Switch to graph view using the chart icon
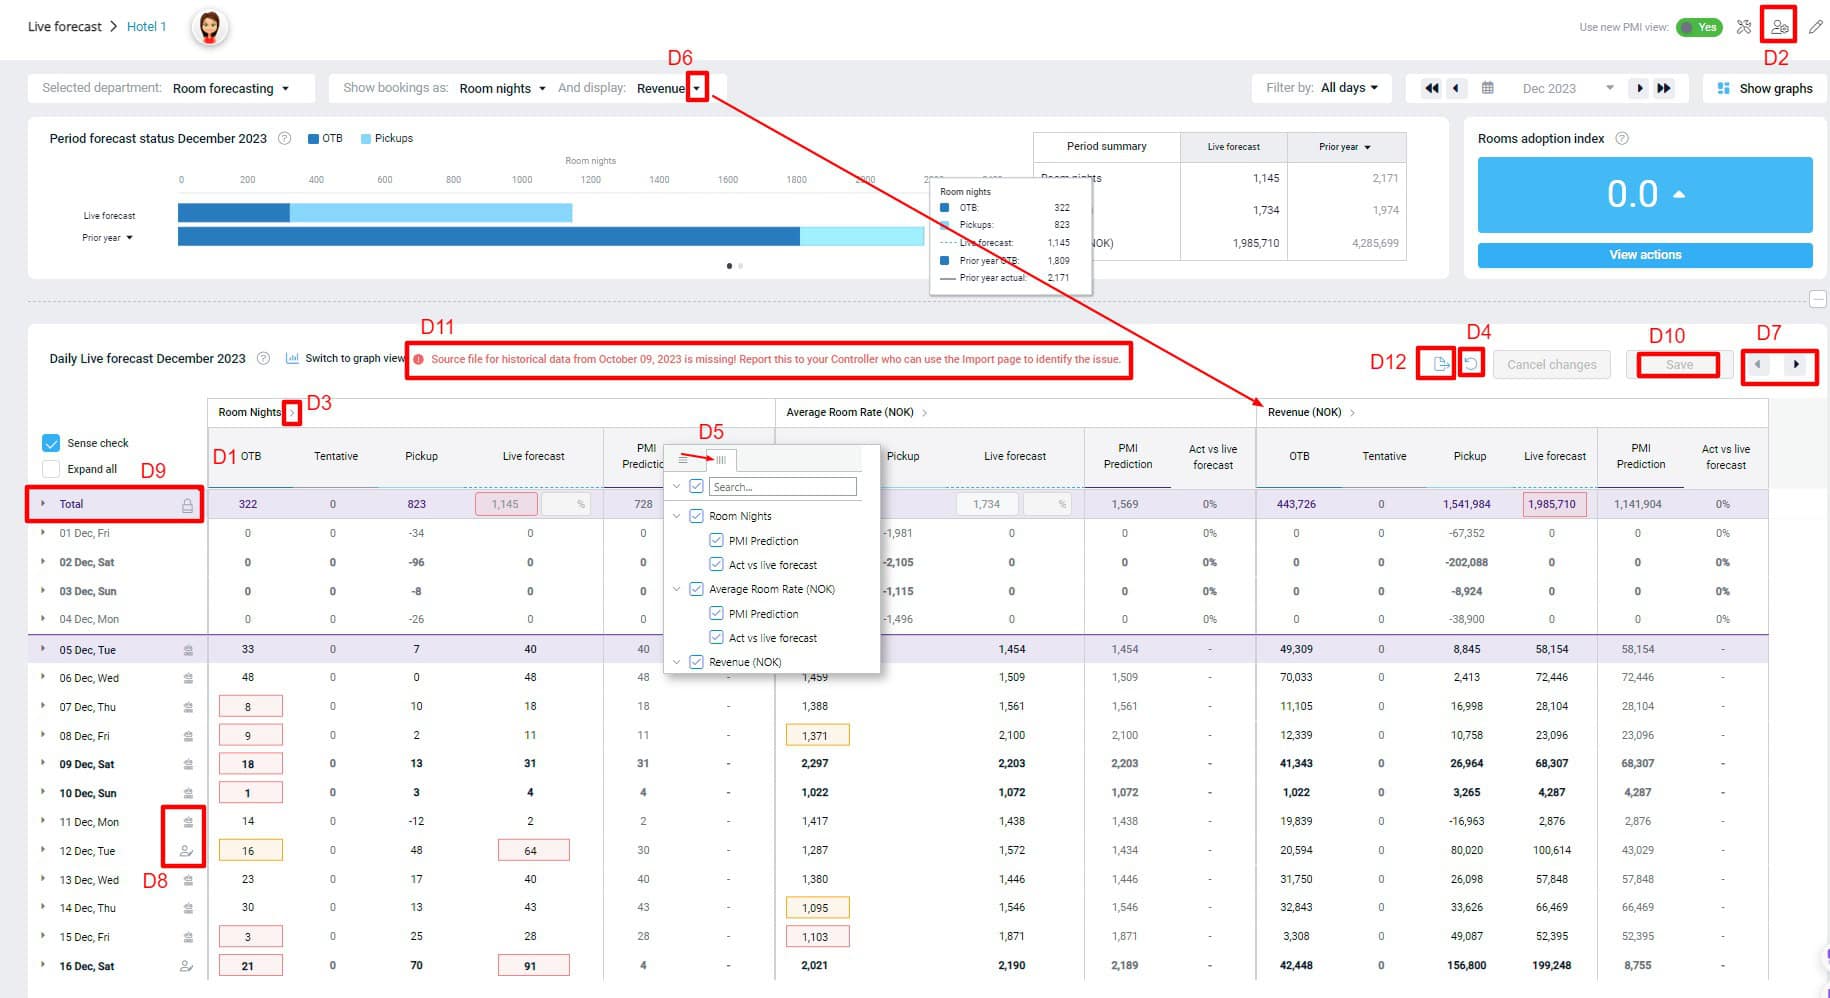 tap(291, 358)
